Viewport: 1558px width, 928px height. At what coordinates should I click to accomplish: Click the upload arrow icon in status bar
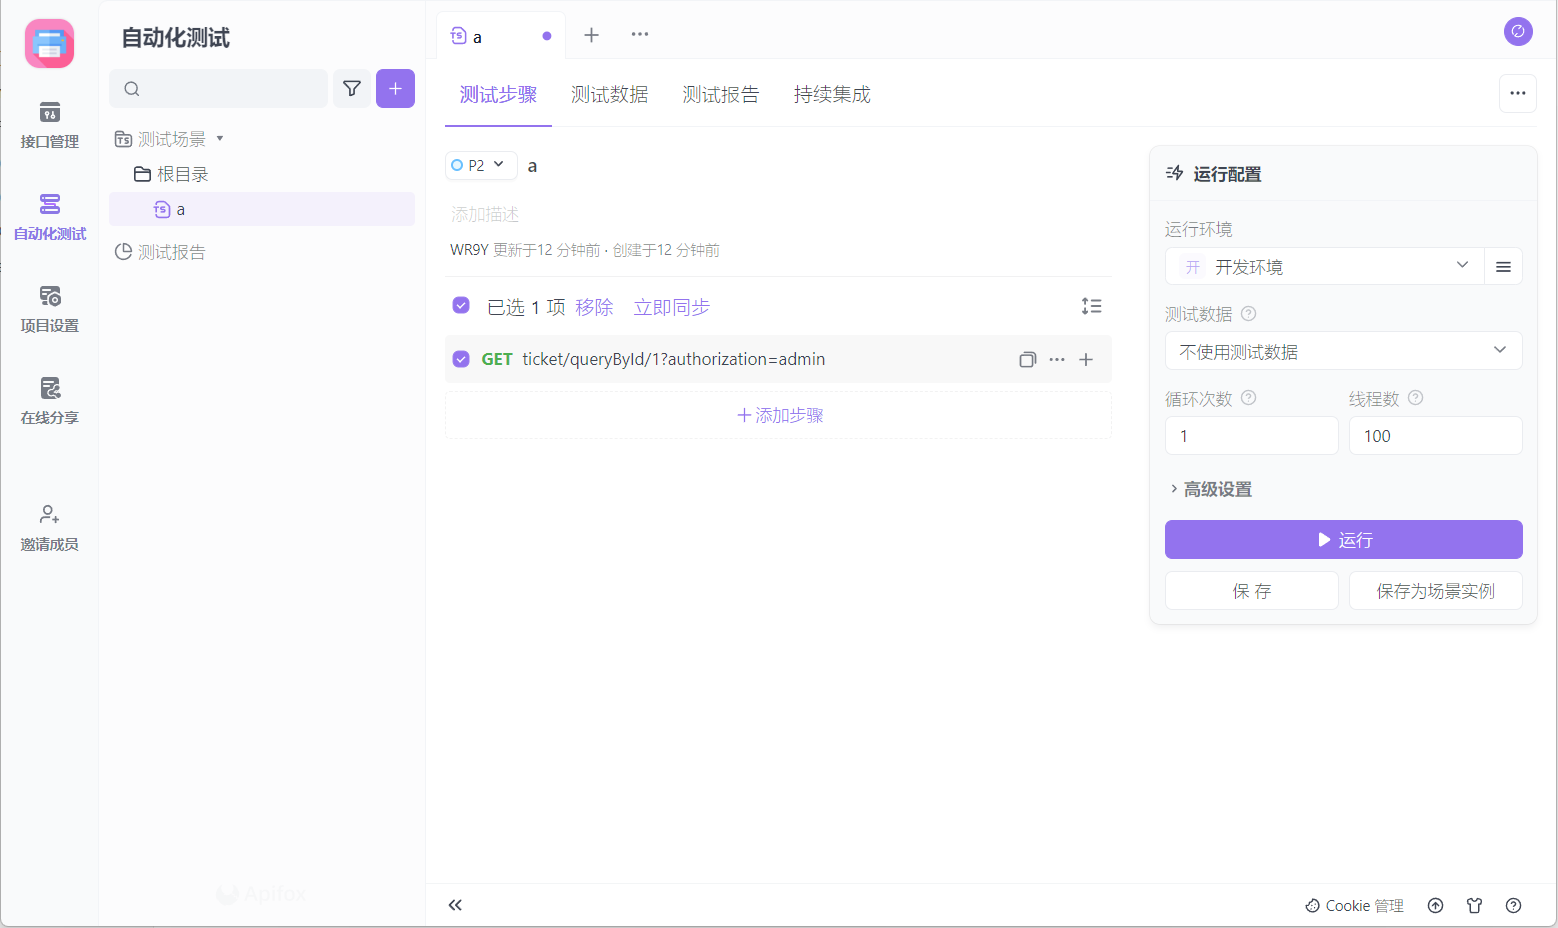pos(1435,905)
